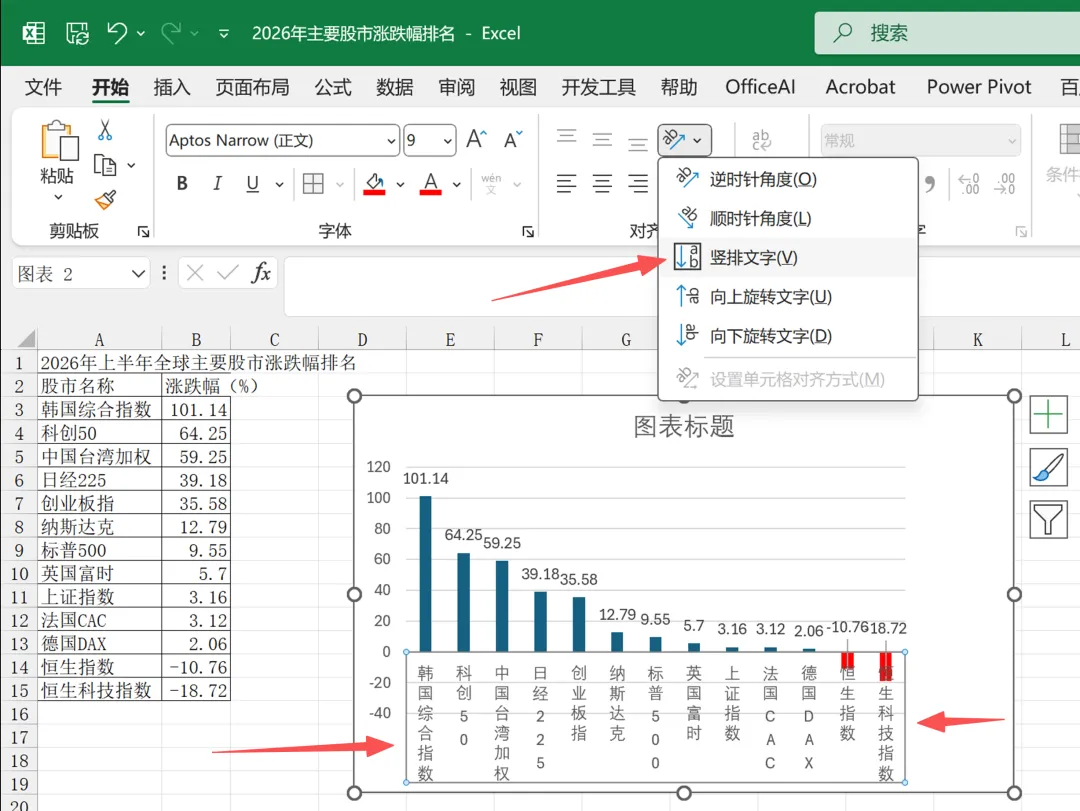1080x811 pixels.
Task: Toggle italic formatting
Action: pos(218,183)
